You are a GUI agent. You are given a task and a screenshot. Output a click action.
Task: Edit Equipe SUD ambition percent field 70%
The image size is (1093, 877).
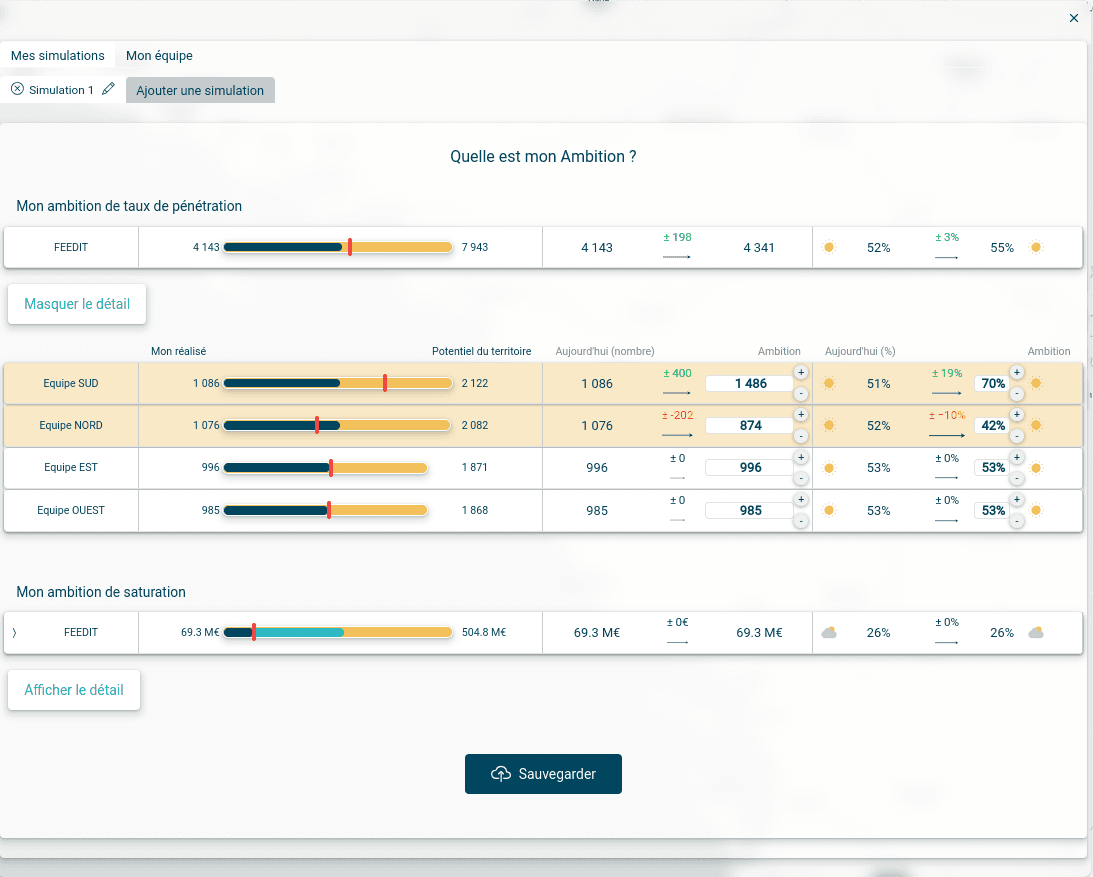point(993,383)
